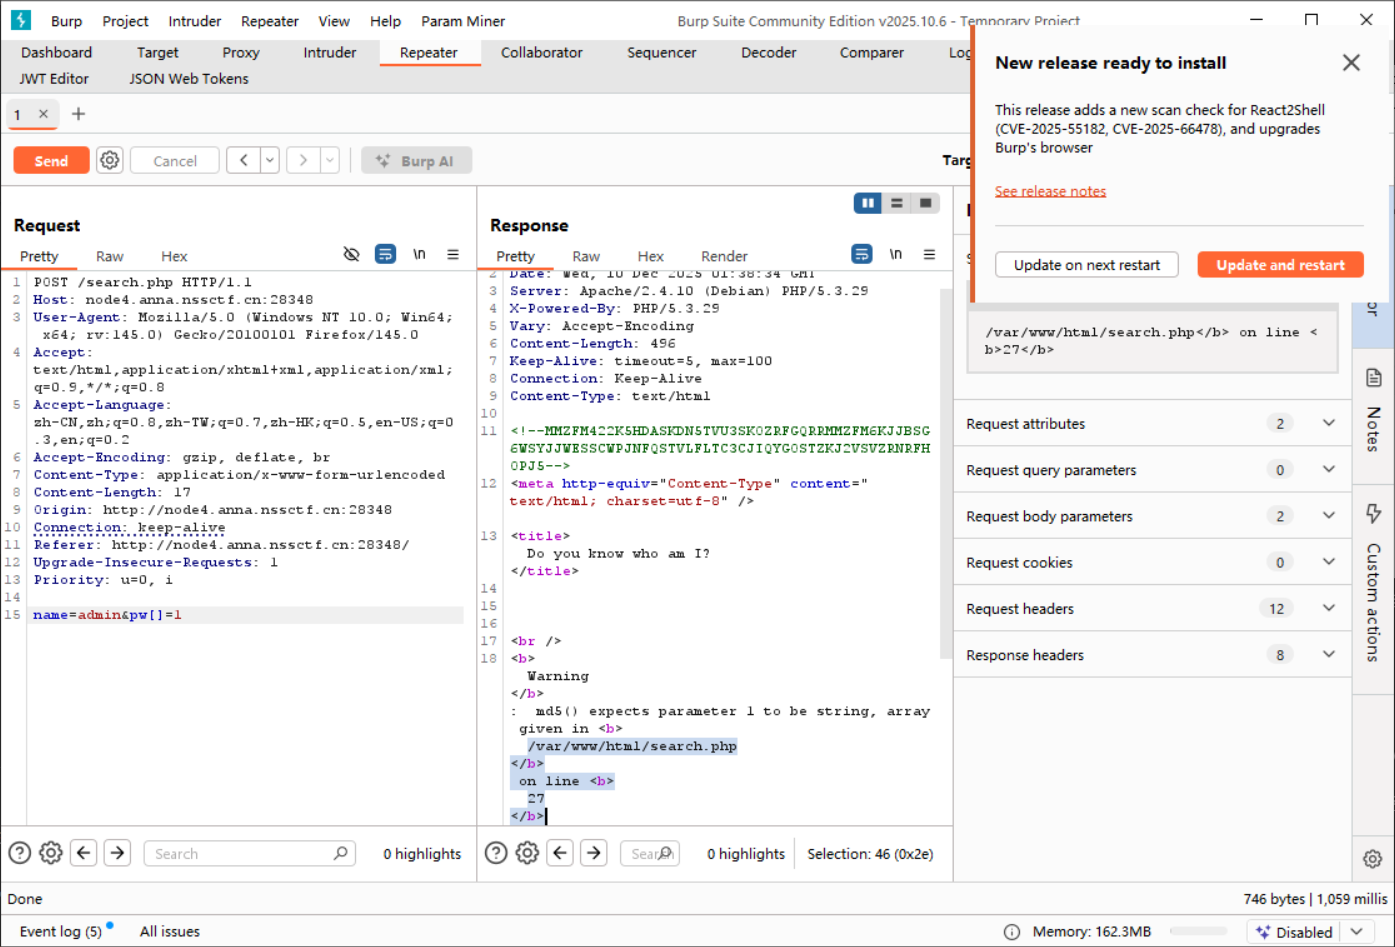Open the Request panel hamburger menu
Viewport: 1395px width, 947px height.
pos(453,255)
